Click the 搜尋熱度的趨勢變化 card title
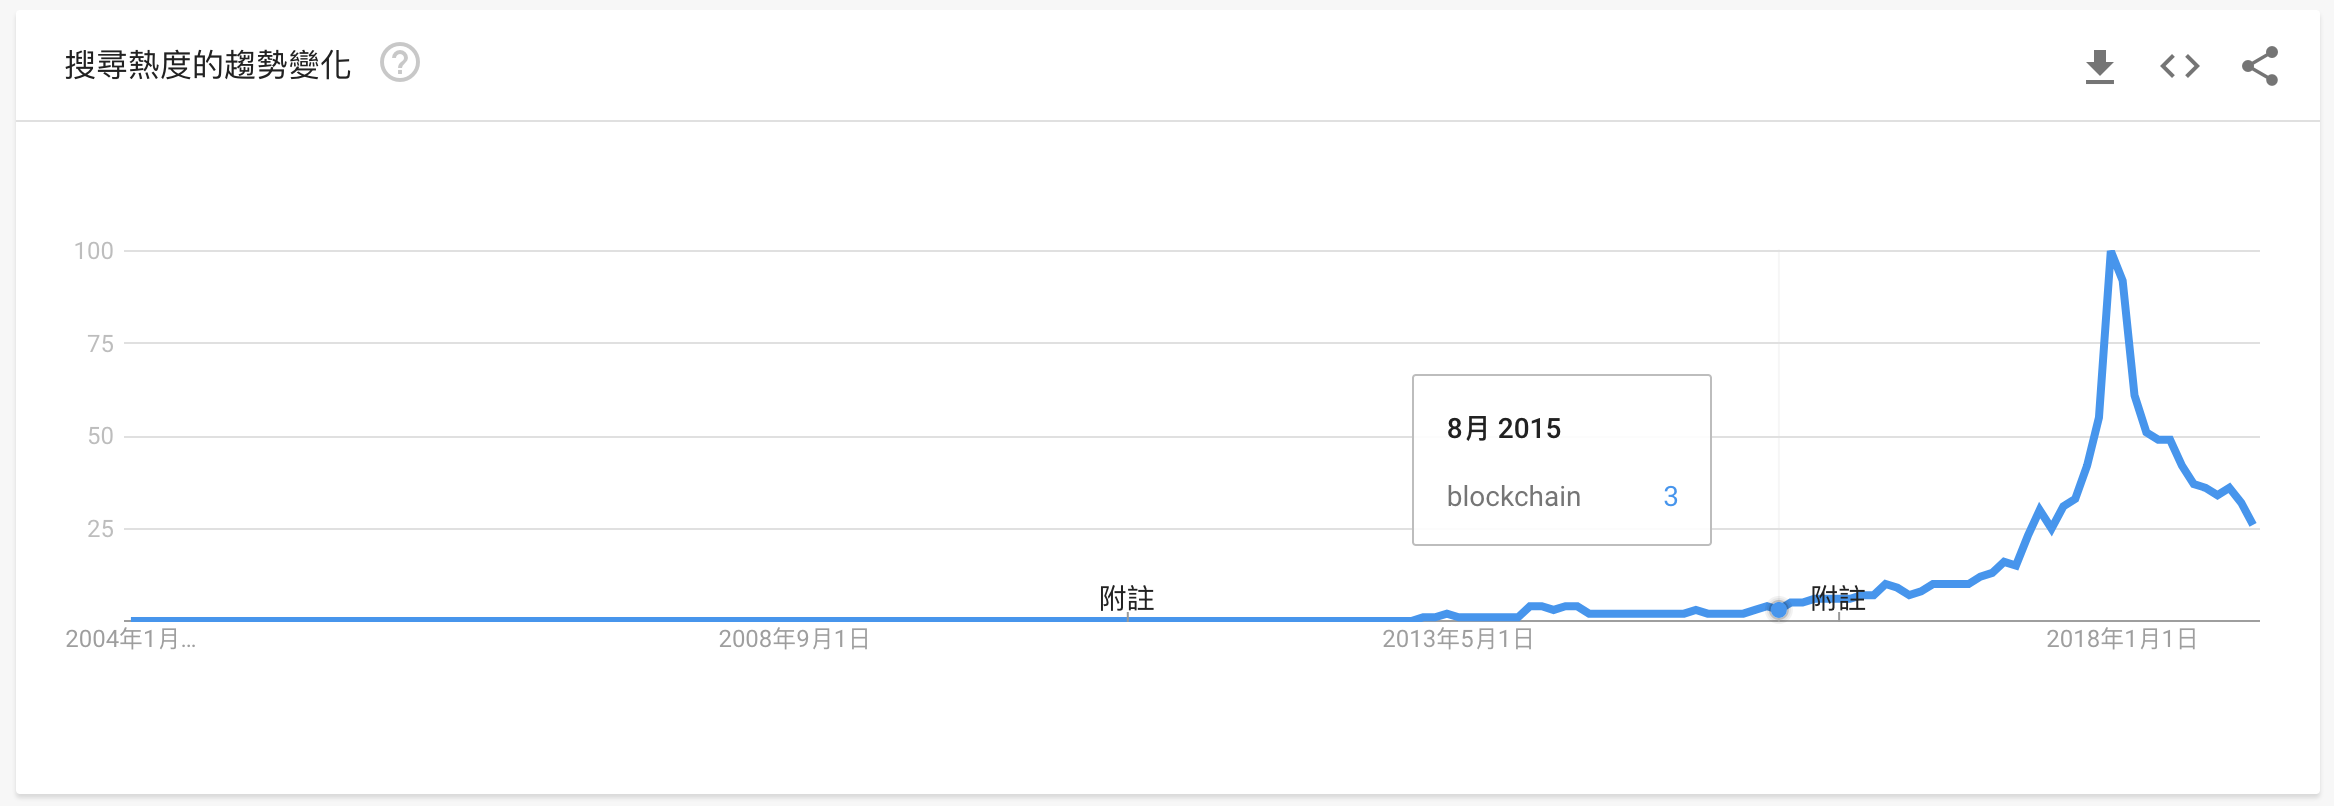The width and height of the screenshot is (2334, 806). coord(208,65)
